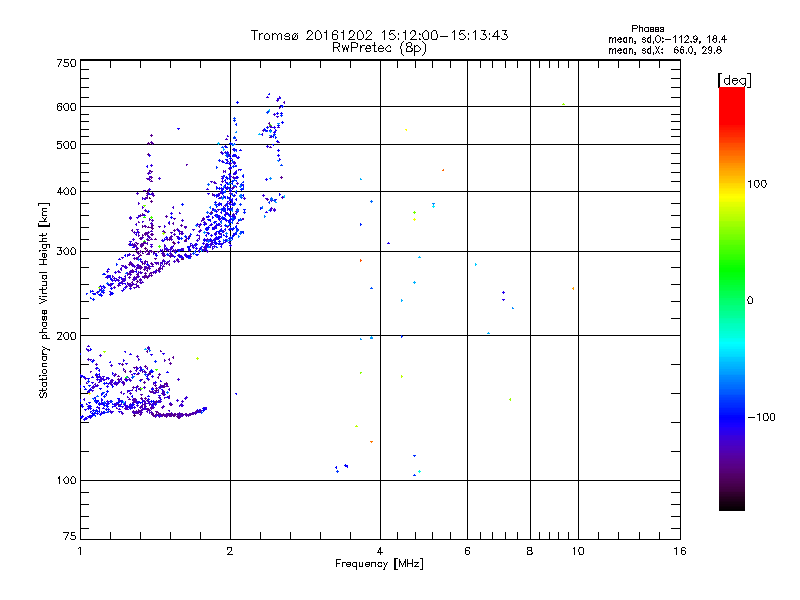Click the x-axis tick label '16'
800x600 pixels.
click(680, 551)
